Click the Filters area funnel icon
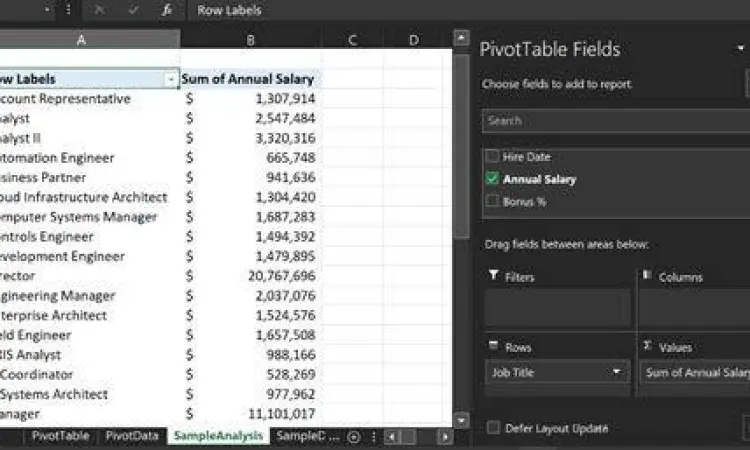Image resolution: width=750 pixels, height=450 pixels. 494,275
